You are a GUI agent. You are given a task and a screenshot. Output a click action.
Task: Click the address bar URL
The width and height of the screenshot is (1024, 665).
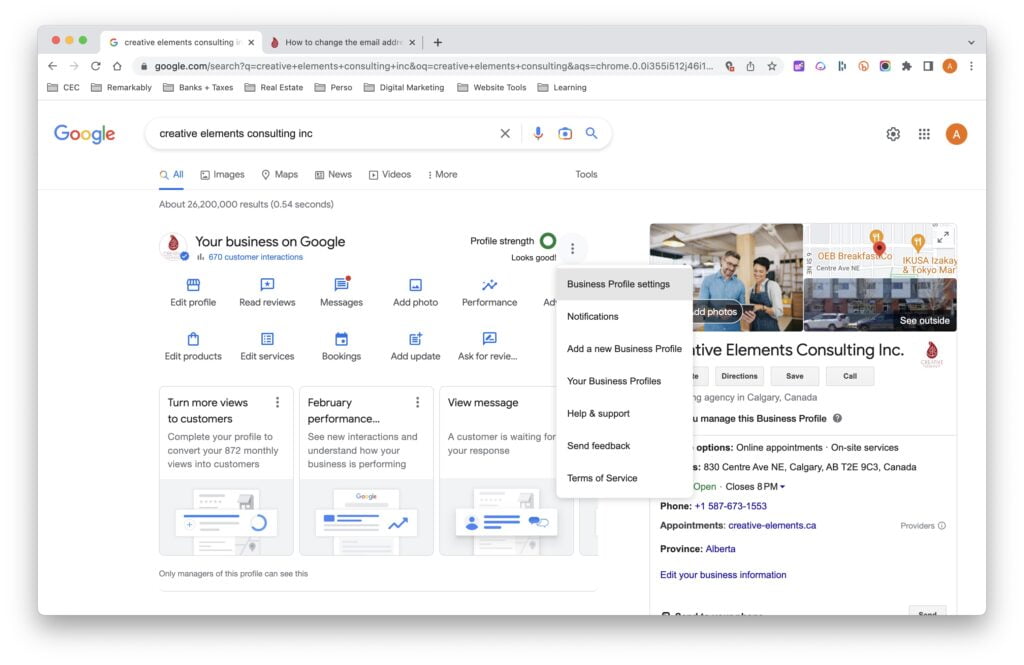point(434,66)
